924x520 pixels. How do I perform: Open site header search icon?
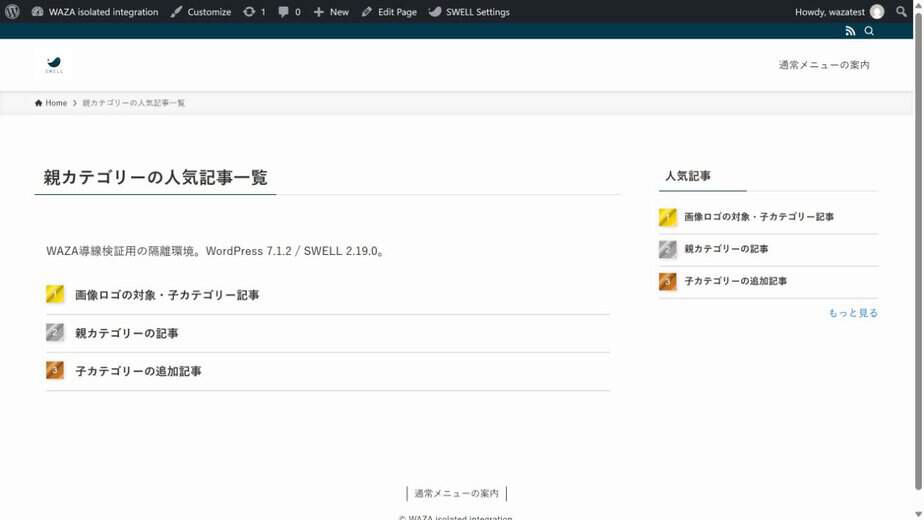(x=869, y=31)
